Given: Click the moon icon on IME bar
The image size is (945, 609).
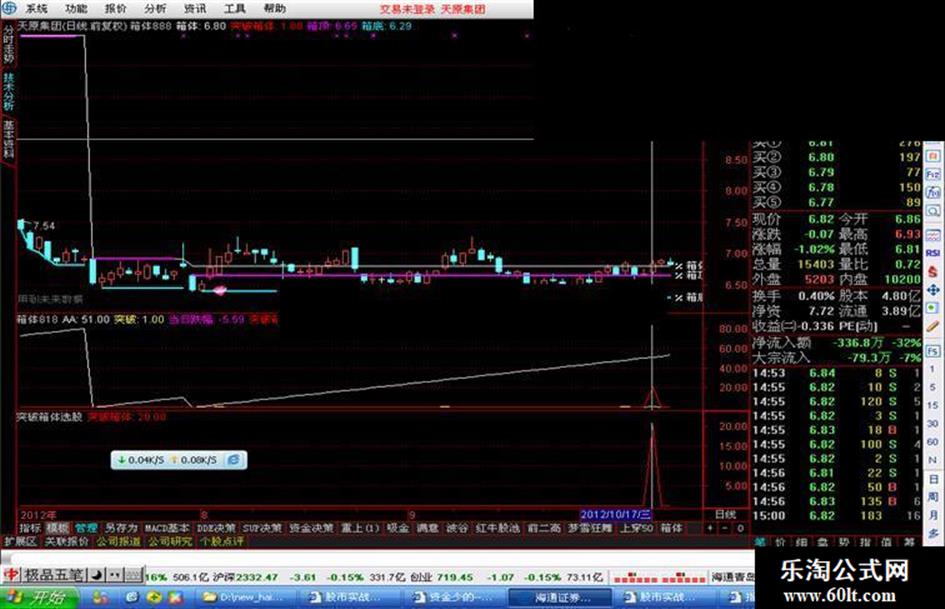Looking at the screenshot, I should tap(96, 575).
